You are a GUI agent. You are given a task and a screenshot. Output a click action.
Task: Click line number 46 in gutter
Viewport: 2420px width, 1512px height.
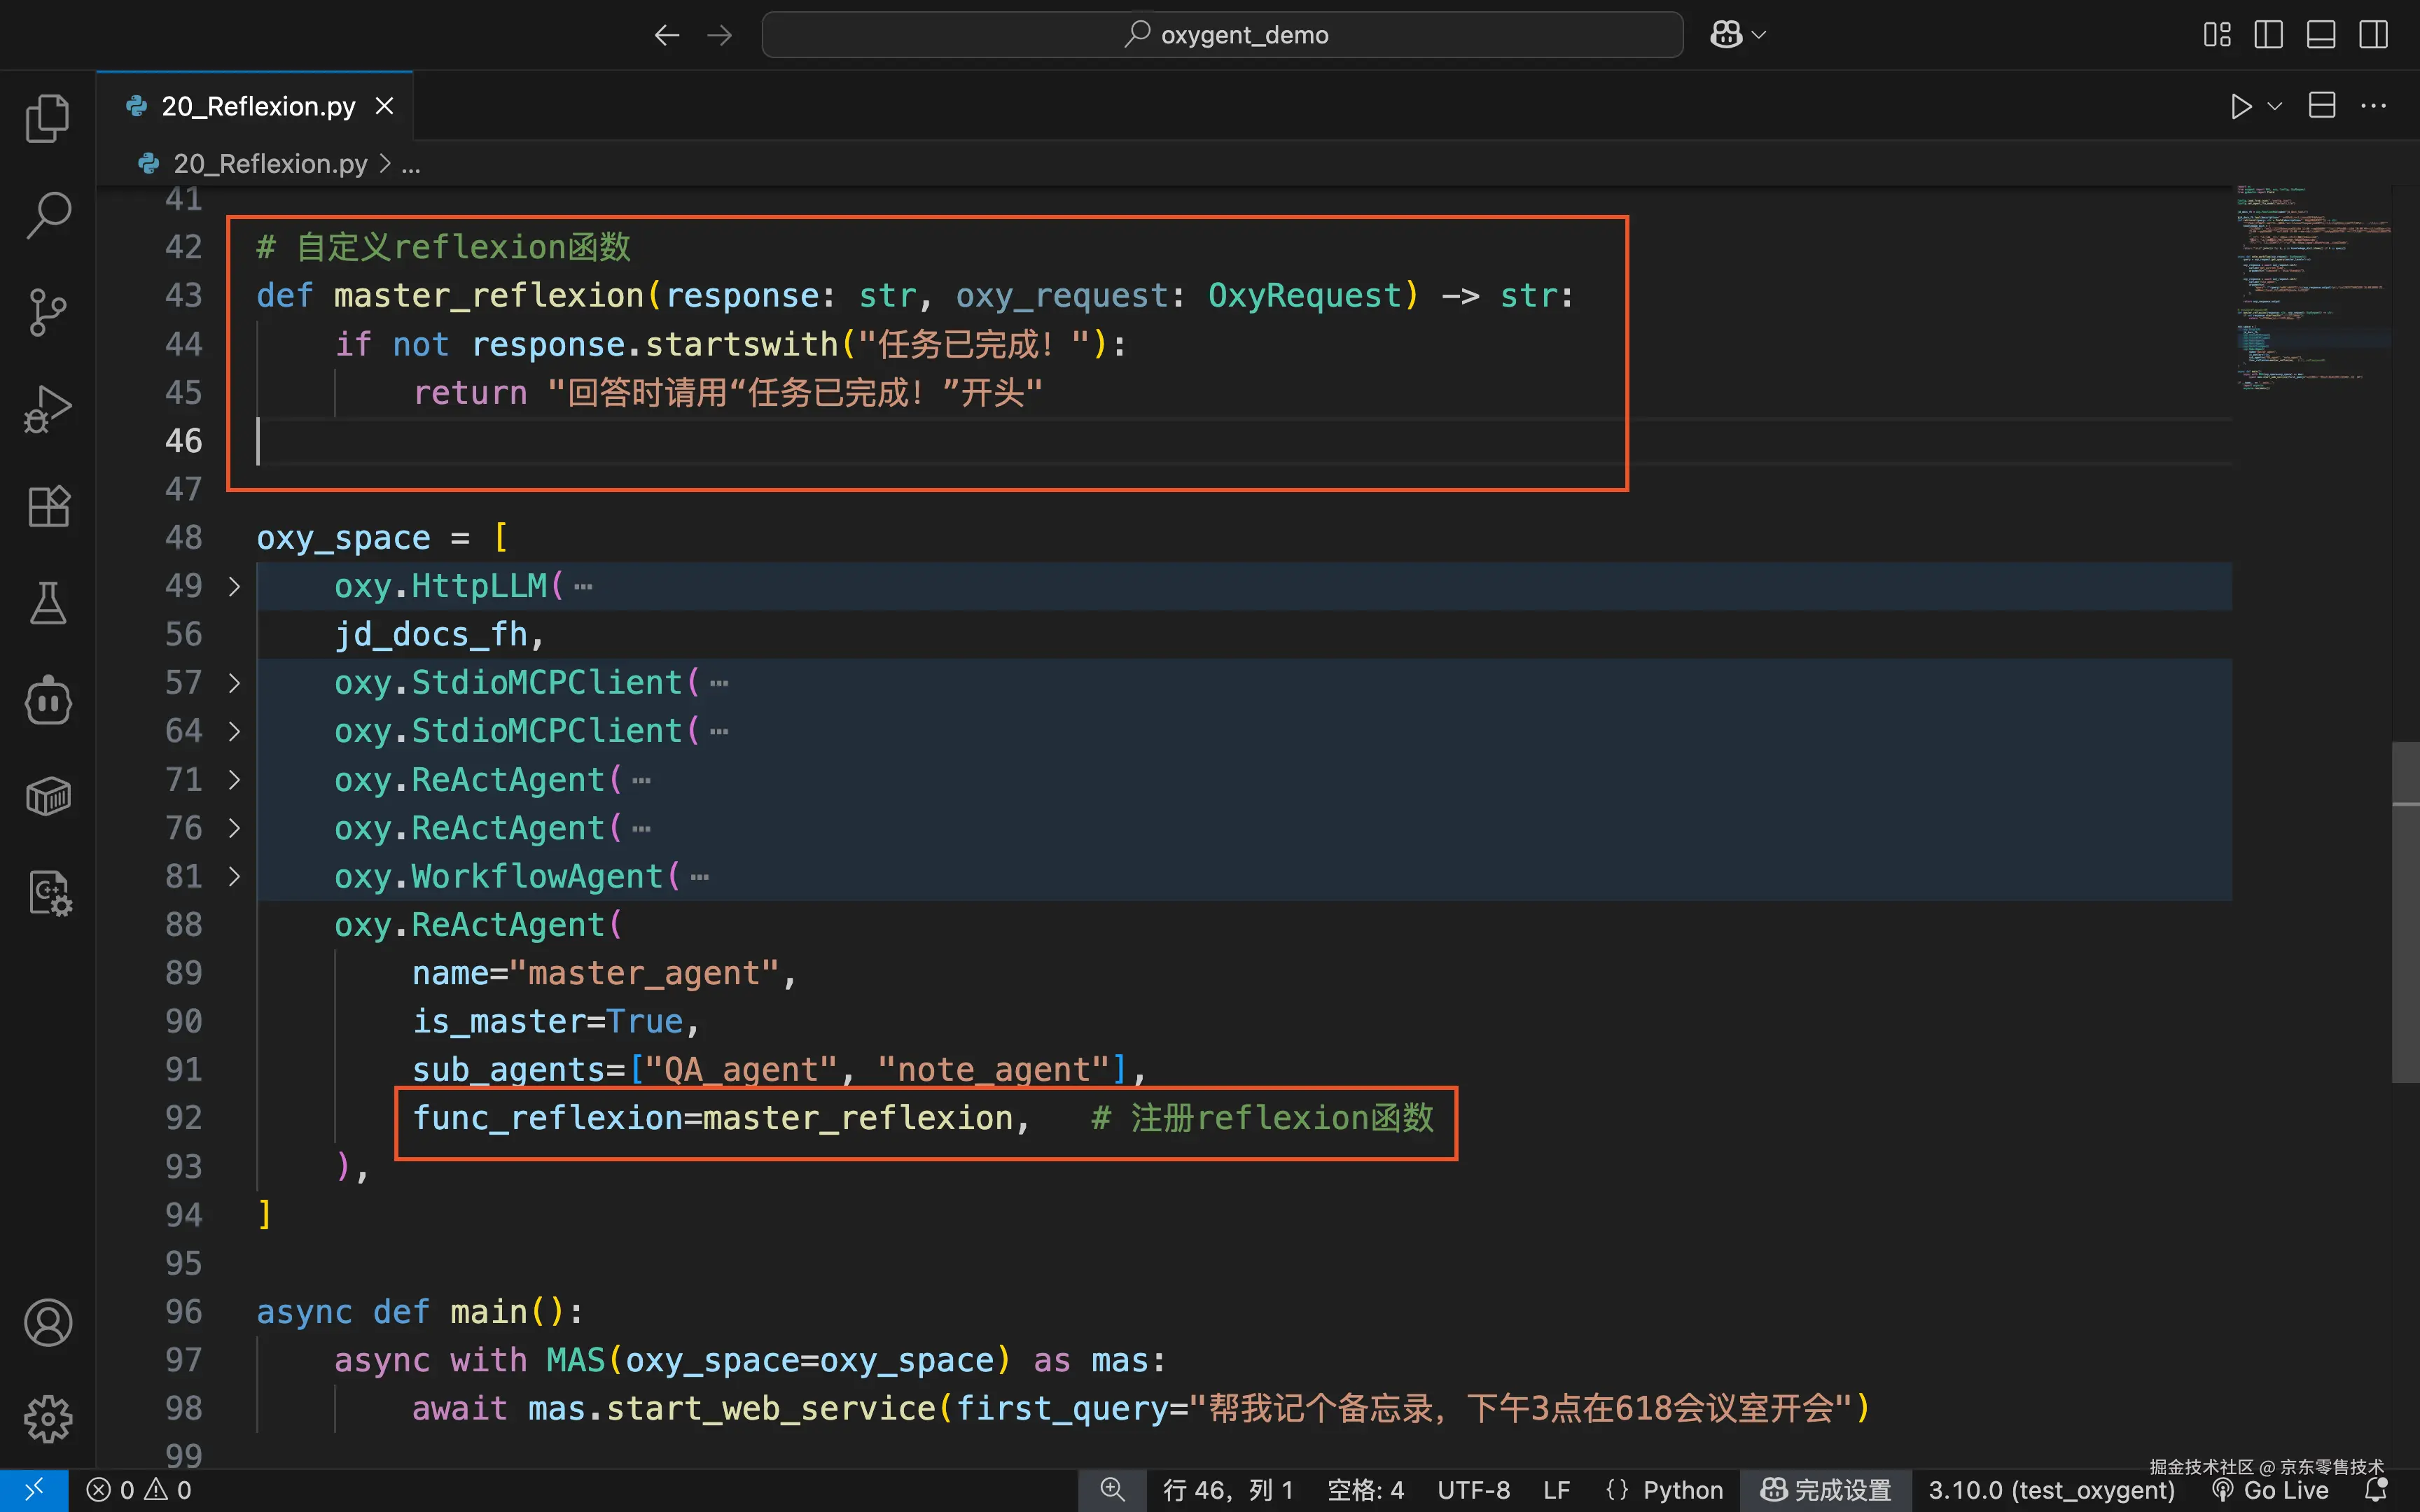click(x=184, y=441)
